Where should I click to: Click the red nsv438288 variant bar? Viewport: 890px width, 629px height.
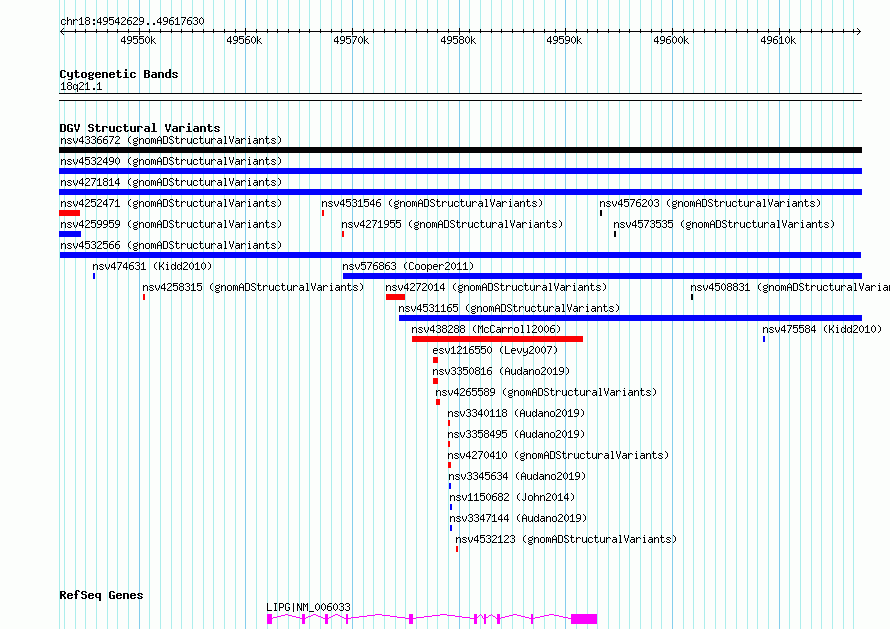pyautogui.click(x=497, y=339)
